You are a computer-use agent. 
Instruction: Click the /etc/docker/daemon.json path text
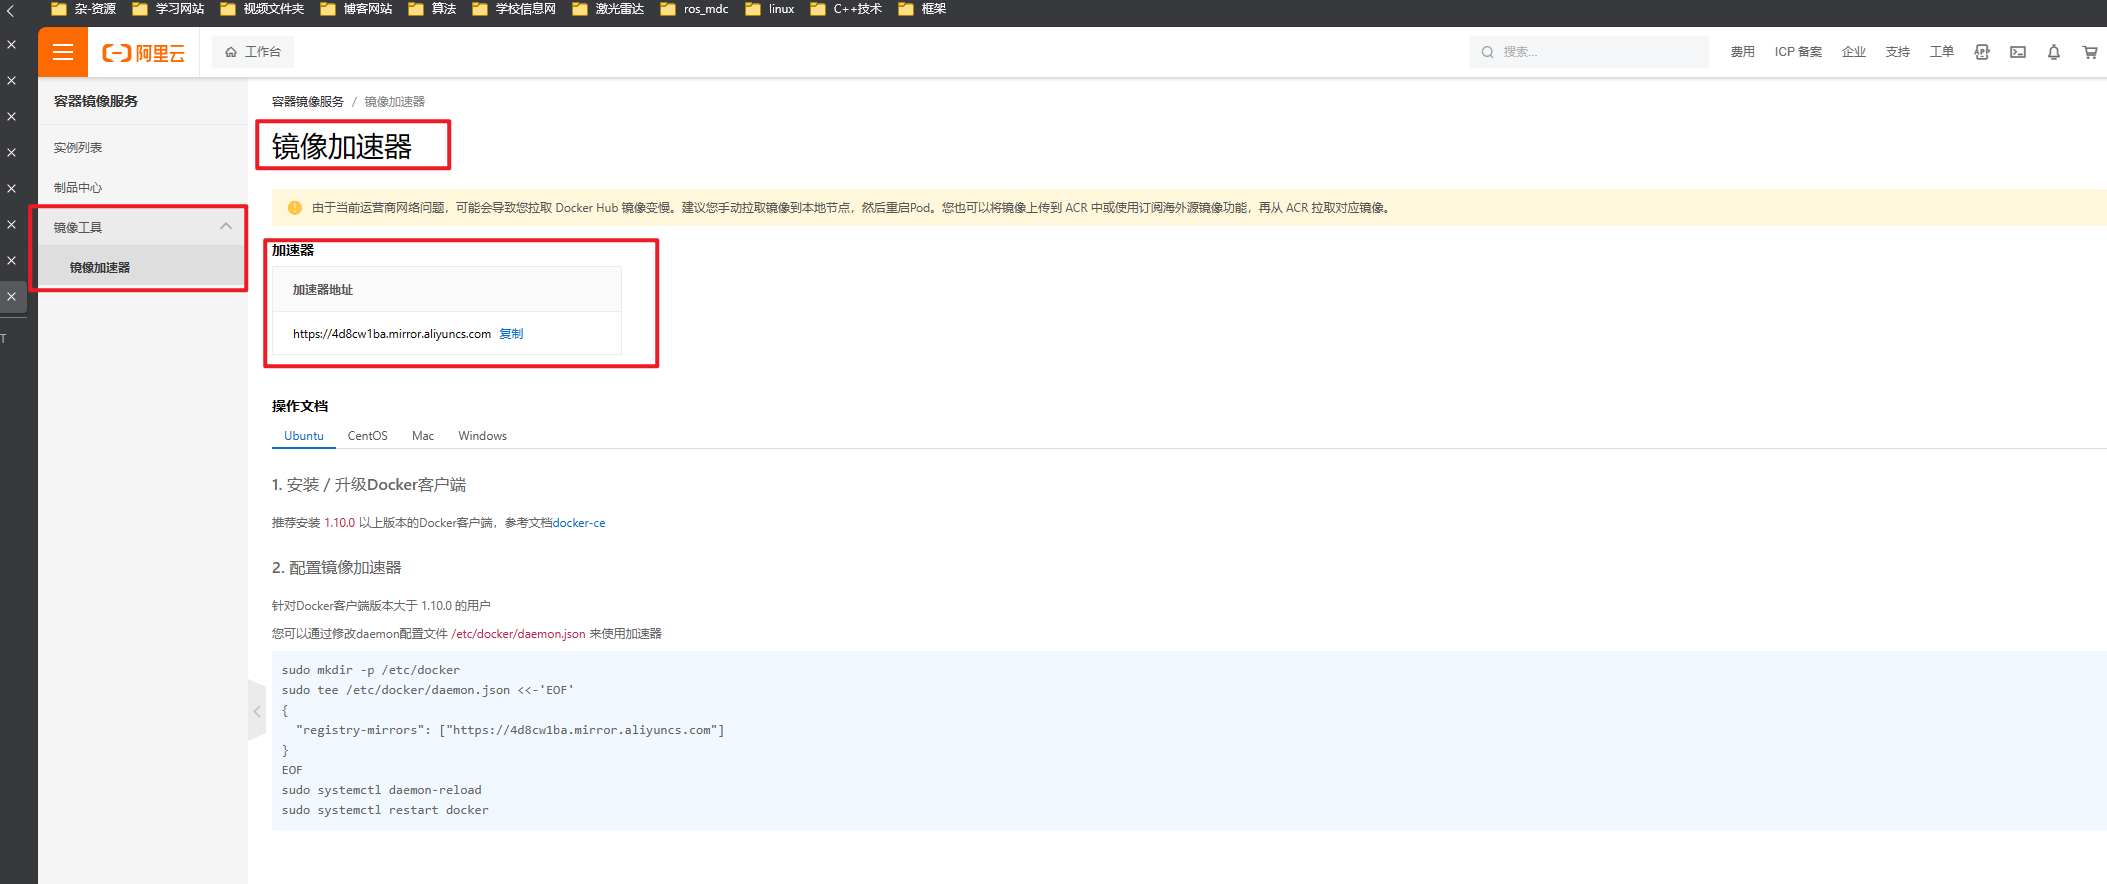519,634
